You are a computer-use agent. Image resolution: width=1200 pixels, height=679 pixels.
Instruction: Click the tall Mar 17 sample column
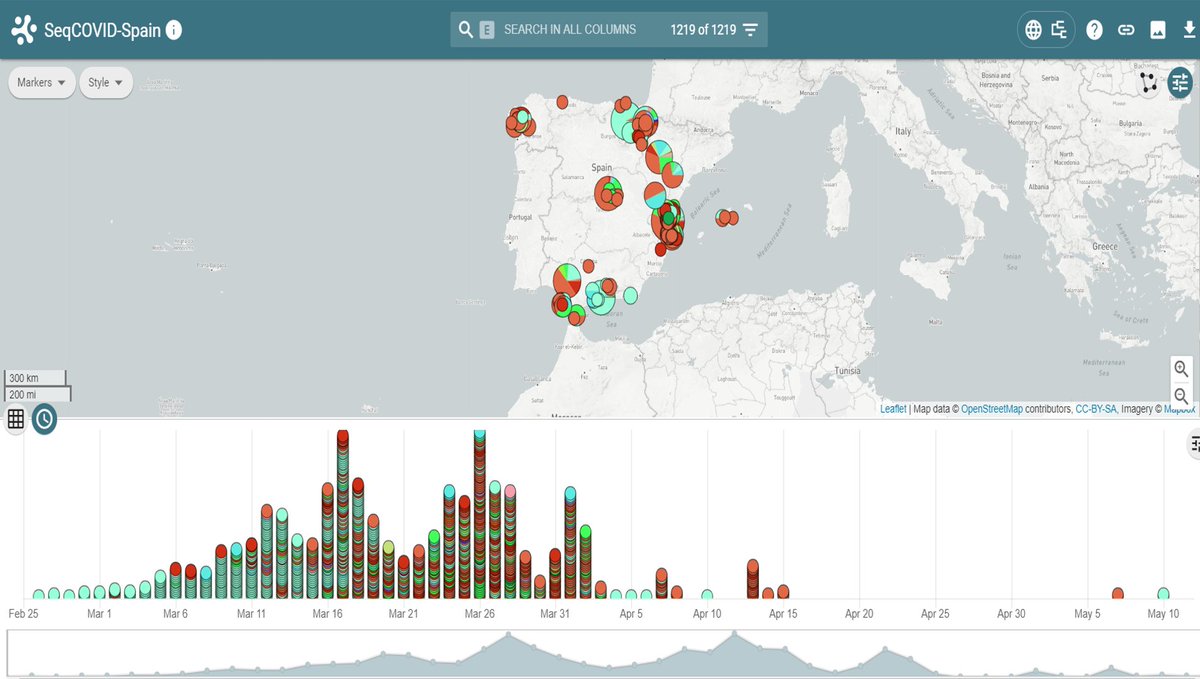pyautogui.click(x=342, y=514)
